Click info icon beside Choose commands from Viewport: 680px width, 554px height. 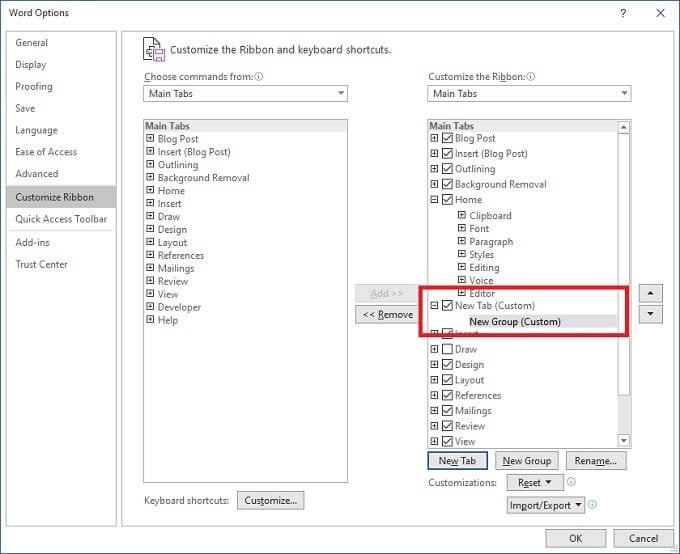(259, 77)
